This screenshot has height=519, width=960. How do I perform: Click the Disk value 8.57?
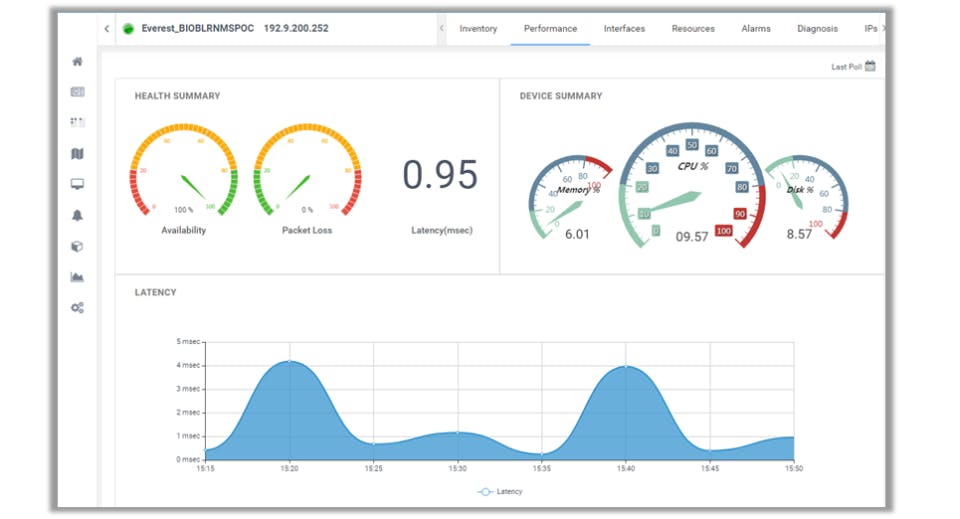(x=799, y=234)
